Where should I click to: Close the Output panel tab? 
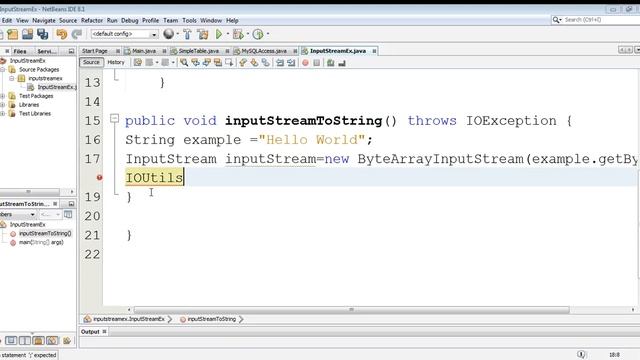point(104,331)
